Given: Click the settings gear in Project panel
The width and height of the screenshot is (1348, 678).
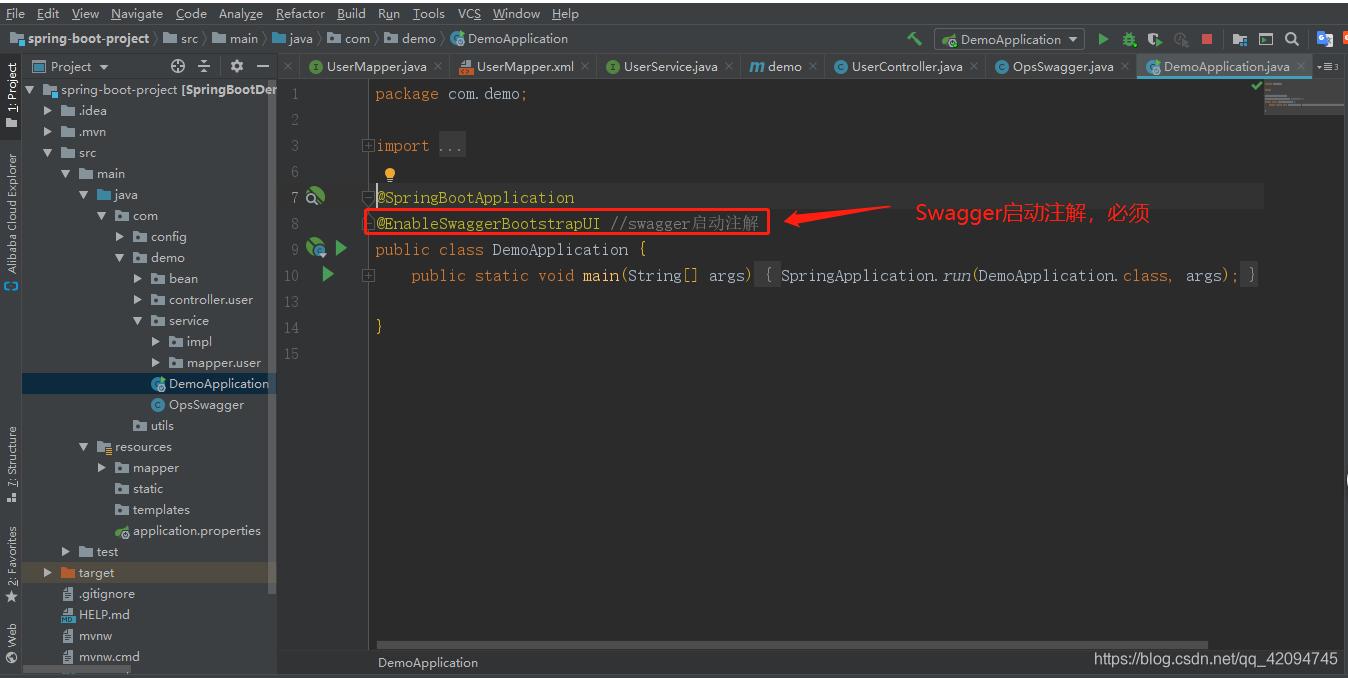Looking at the screenshot, I should pos(235,66).
